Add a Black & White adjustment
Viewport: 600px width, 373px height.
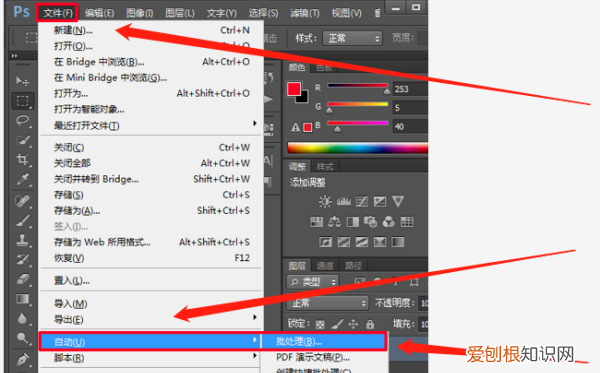352,222
